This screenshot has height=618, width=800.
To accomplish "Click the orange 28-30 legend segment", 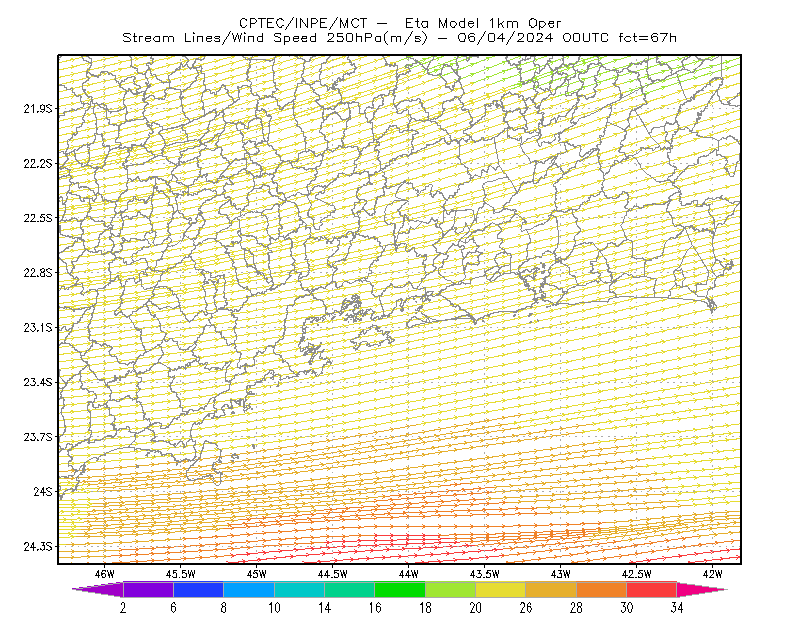I will 602,589.
